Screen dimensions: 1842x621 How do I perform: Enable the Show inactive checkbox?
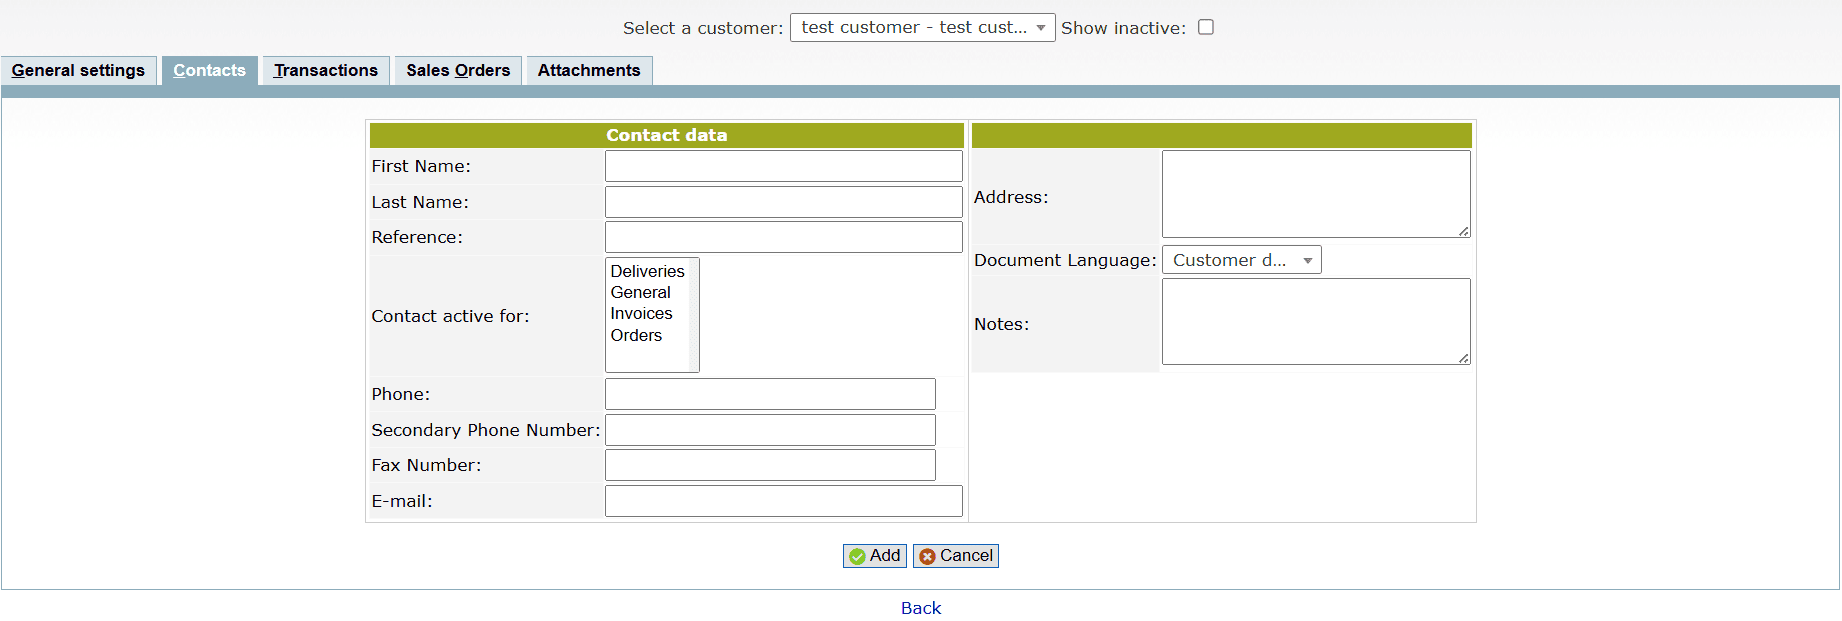pos(1206,27)
